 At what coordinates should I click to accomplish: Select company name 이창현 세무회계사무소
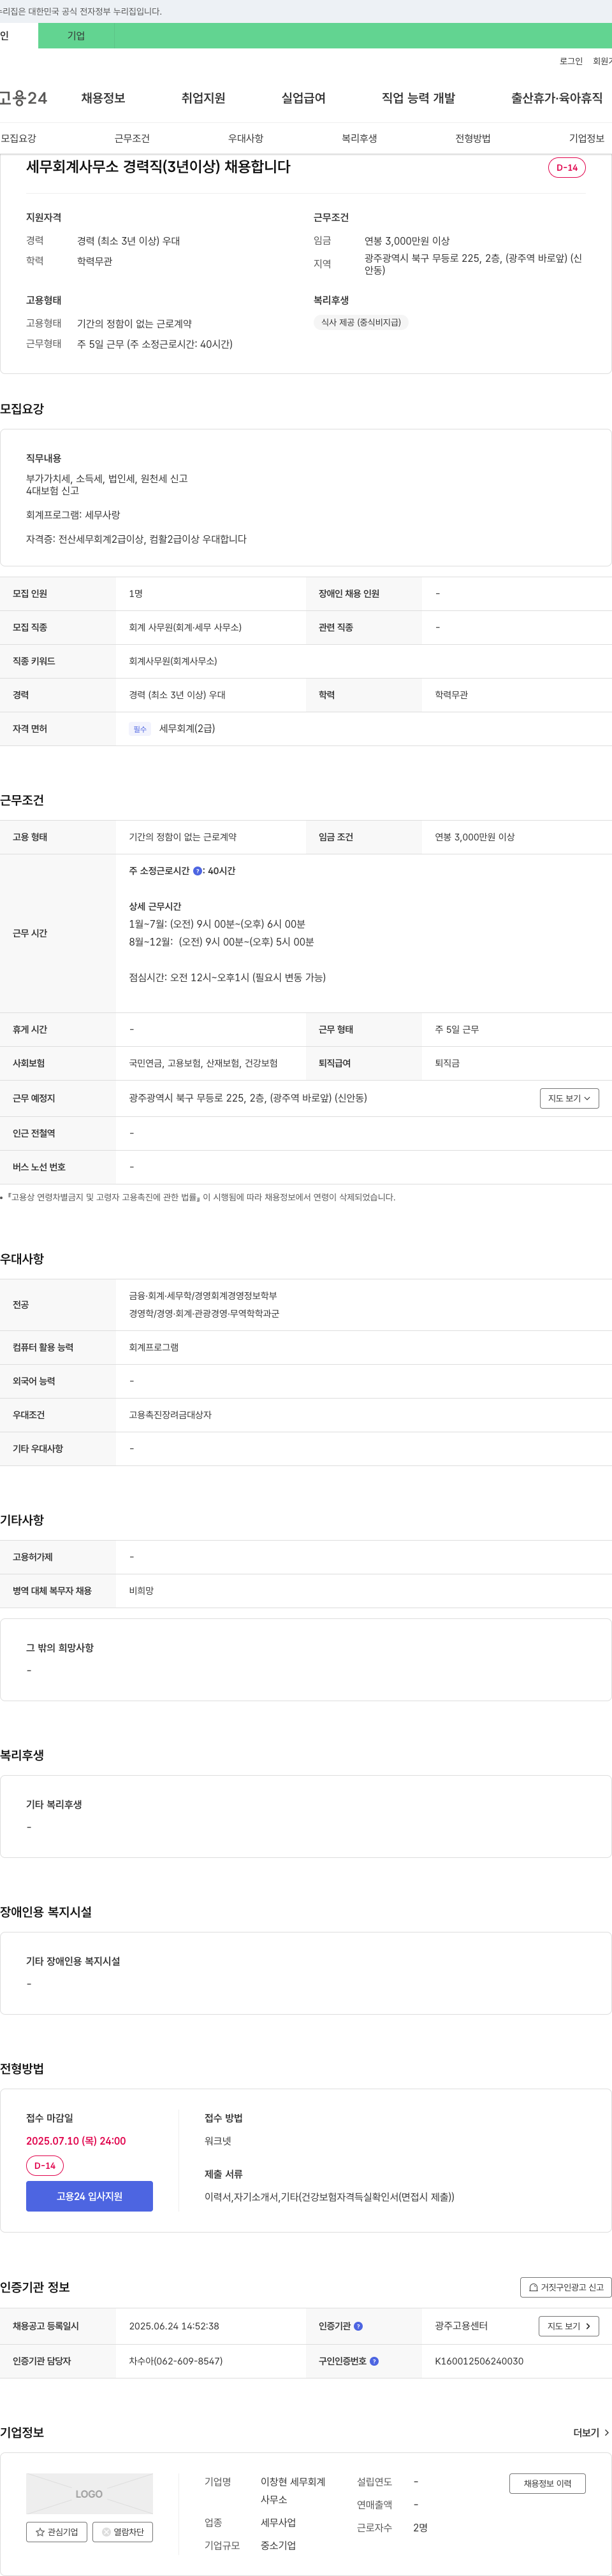(293, 2490)
